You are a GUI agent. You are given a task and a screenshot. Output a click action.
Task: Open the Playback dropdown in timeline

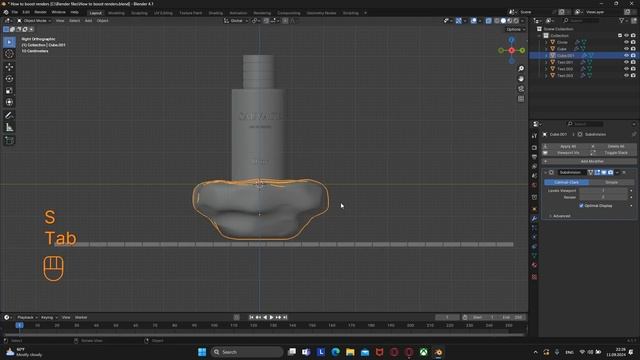pyautogui.click(x=27, y=318)
